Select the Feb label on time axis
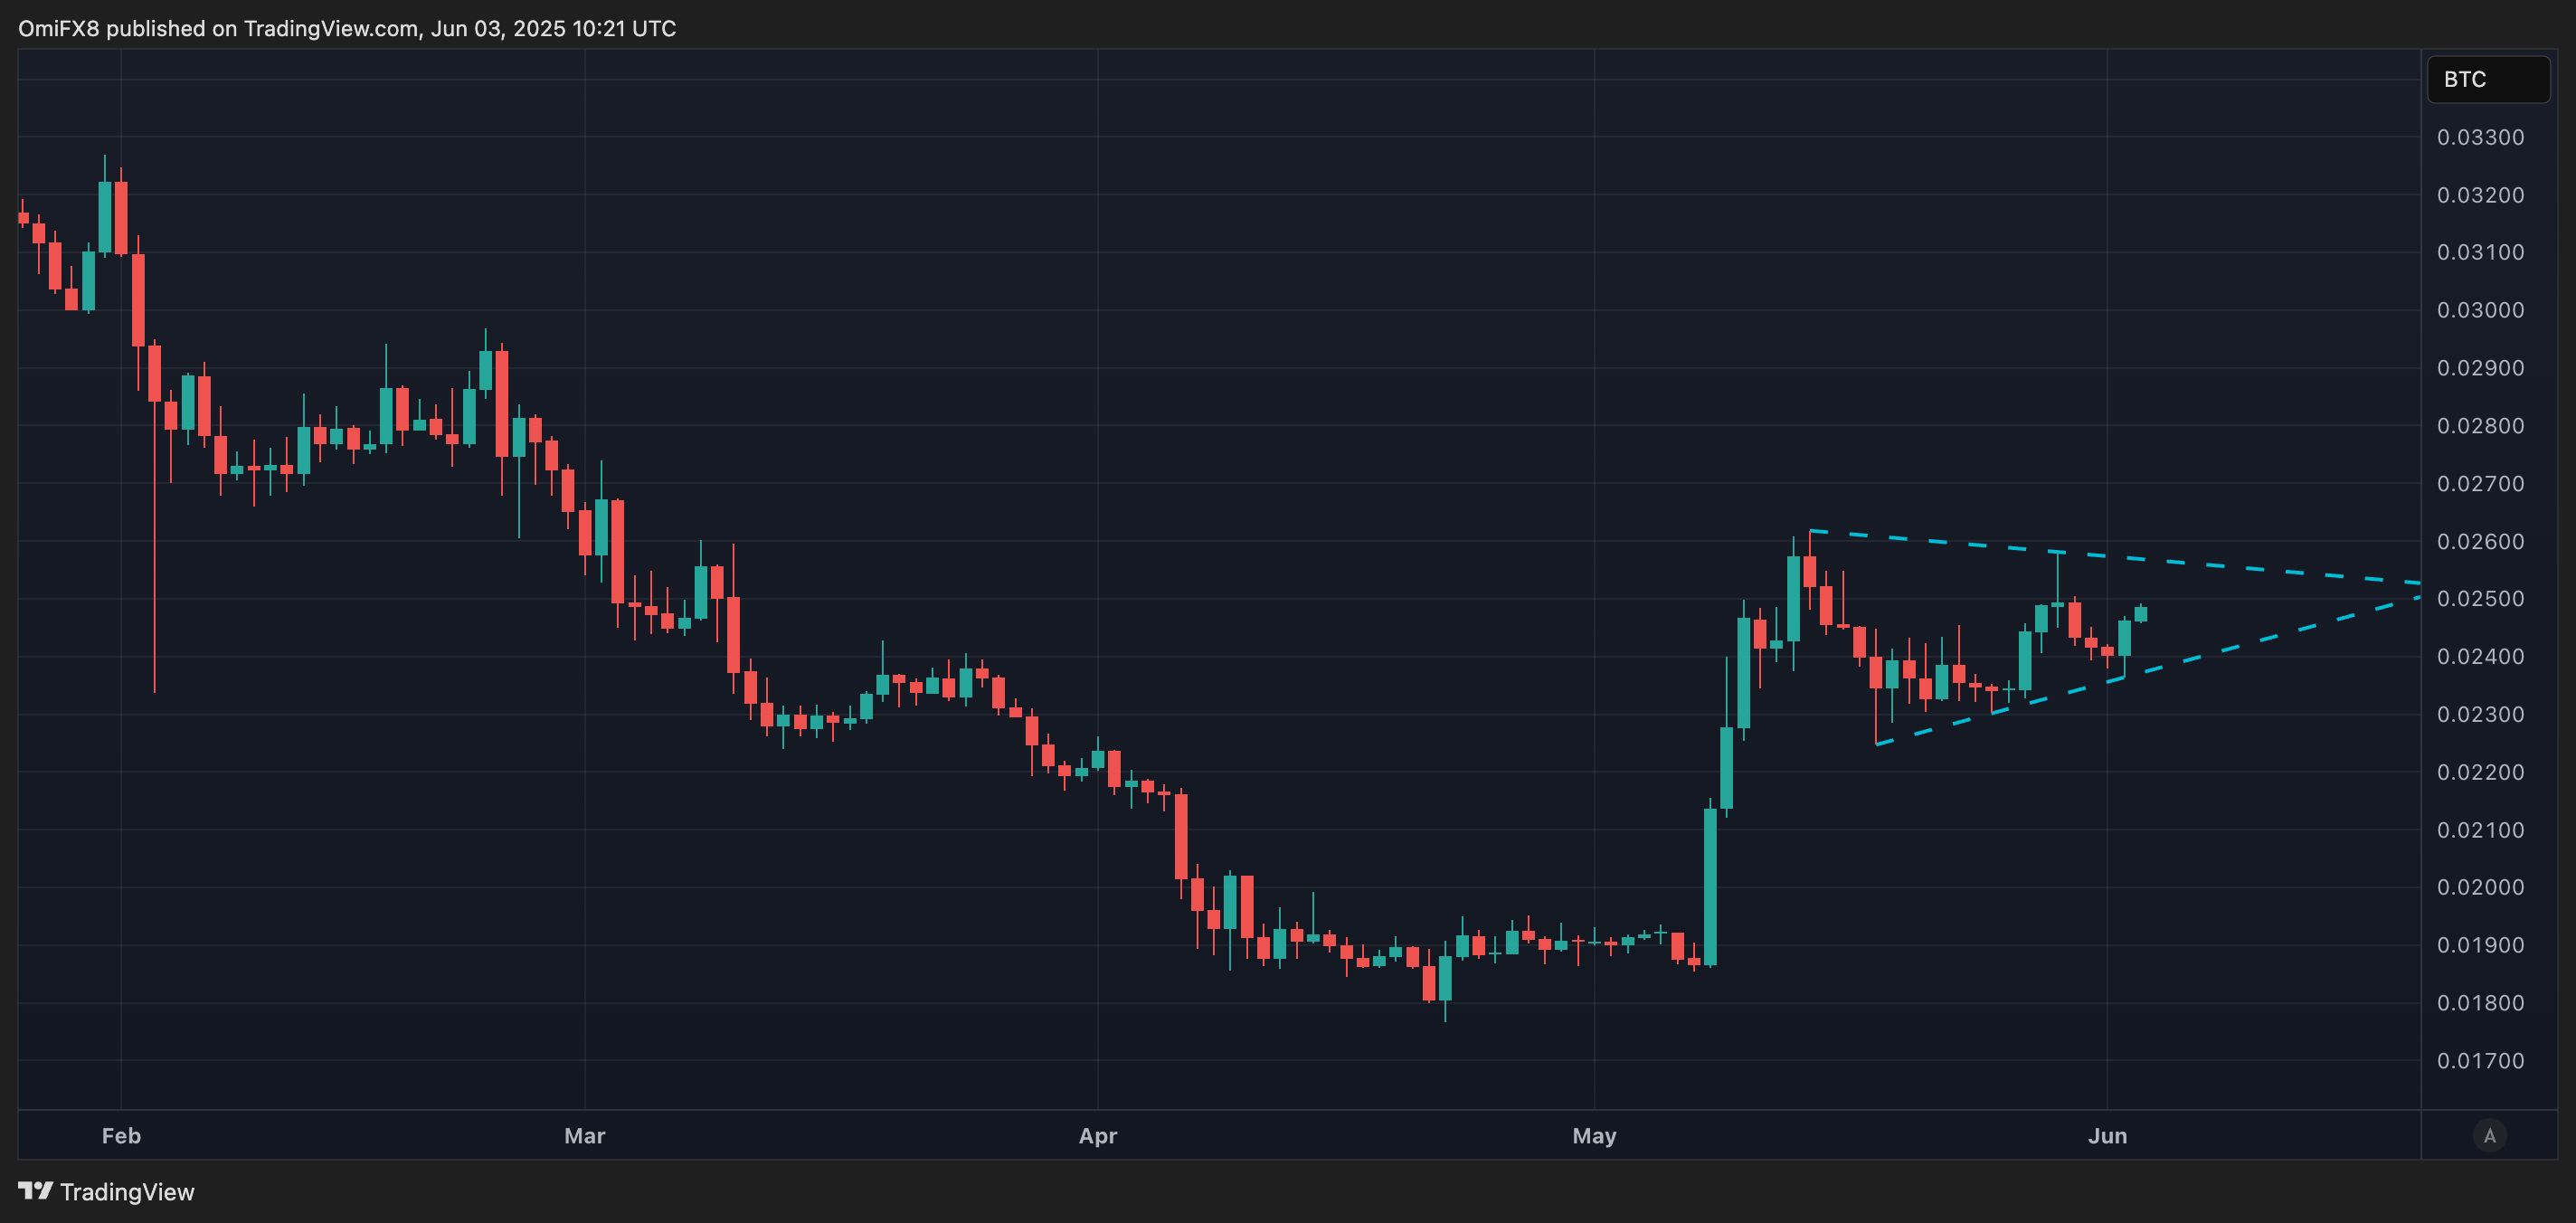Viewport: 2576px width, 1223px height. tap(121, 1135)
